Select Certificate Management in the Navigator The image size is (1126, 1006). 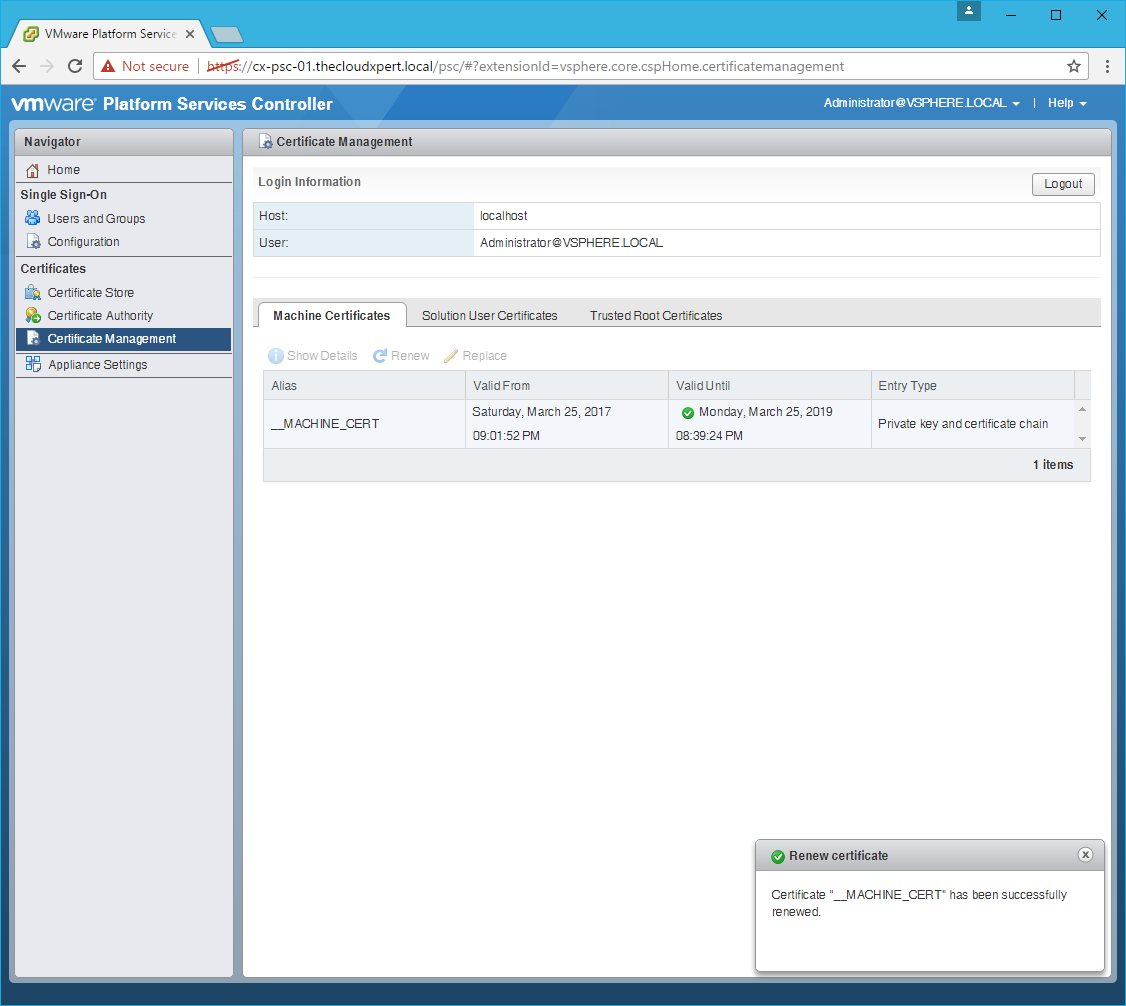[x=111, y=339]
